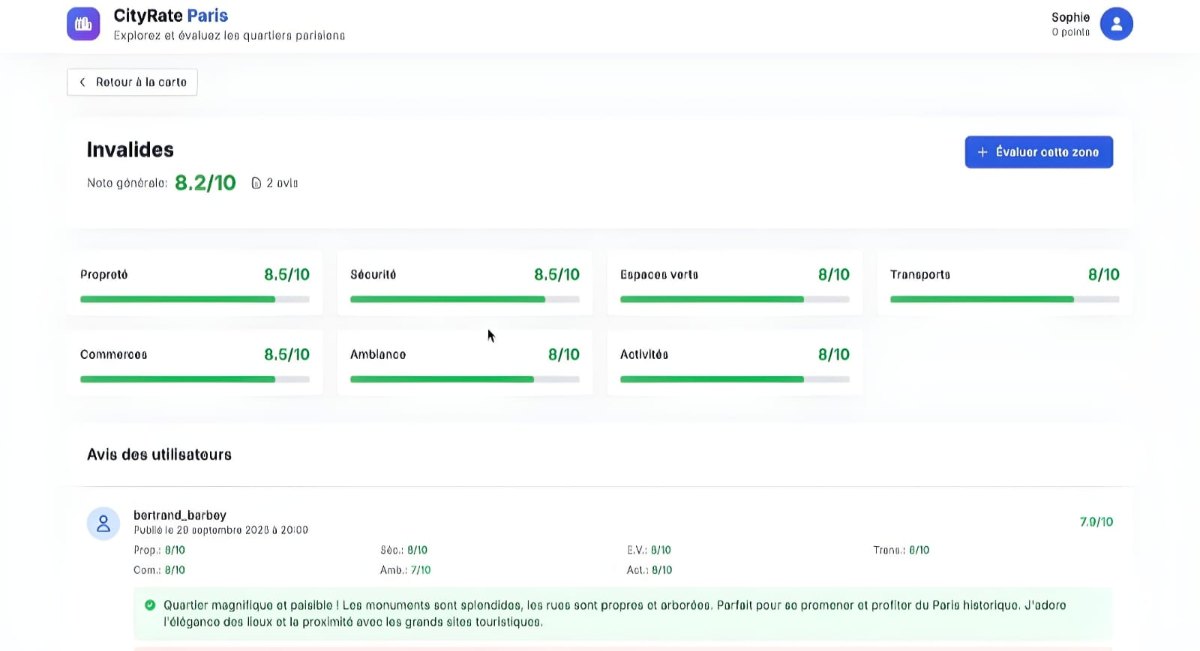
Task: Click the "Sophie 0 points" account label
Action: click(x=1070, y=23)
